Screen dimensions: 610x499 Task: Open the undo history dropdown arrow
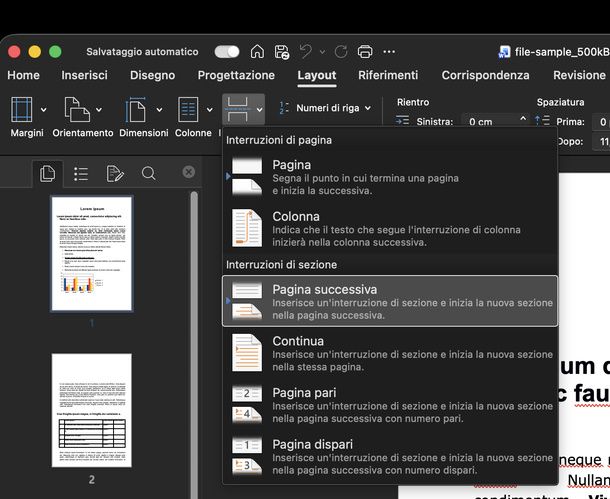click(x=322, y=52)
